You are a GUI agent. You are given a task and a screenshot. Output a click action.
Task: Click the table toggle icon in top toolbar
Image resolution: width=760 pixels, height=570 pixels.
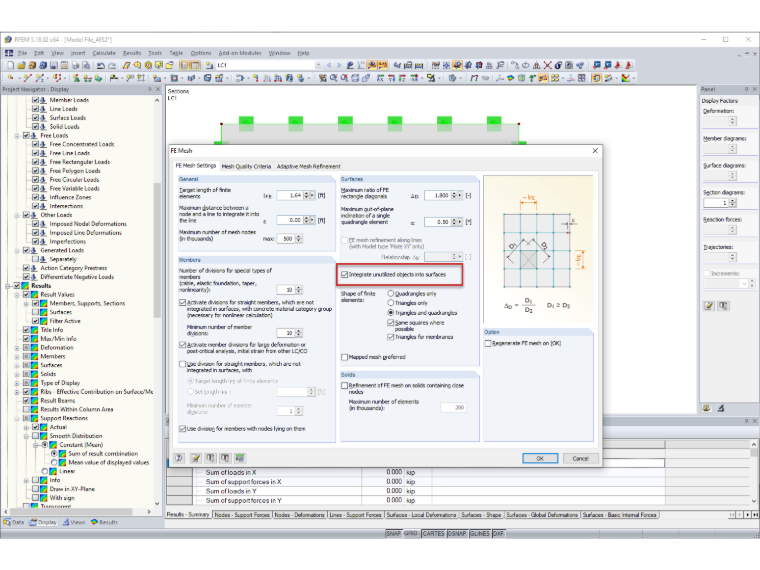195,65
